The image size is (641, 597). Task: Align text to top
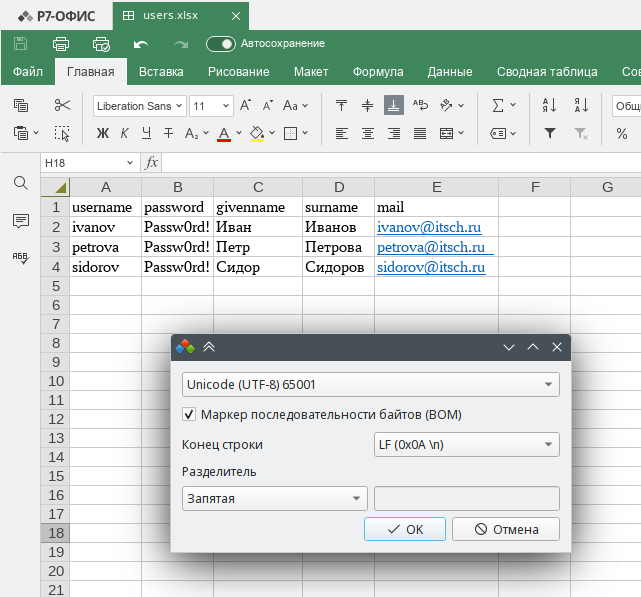pyautogui.click(x=341, y=105)
